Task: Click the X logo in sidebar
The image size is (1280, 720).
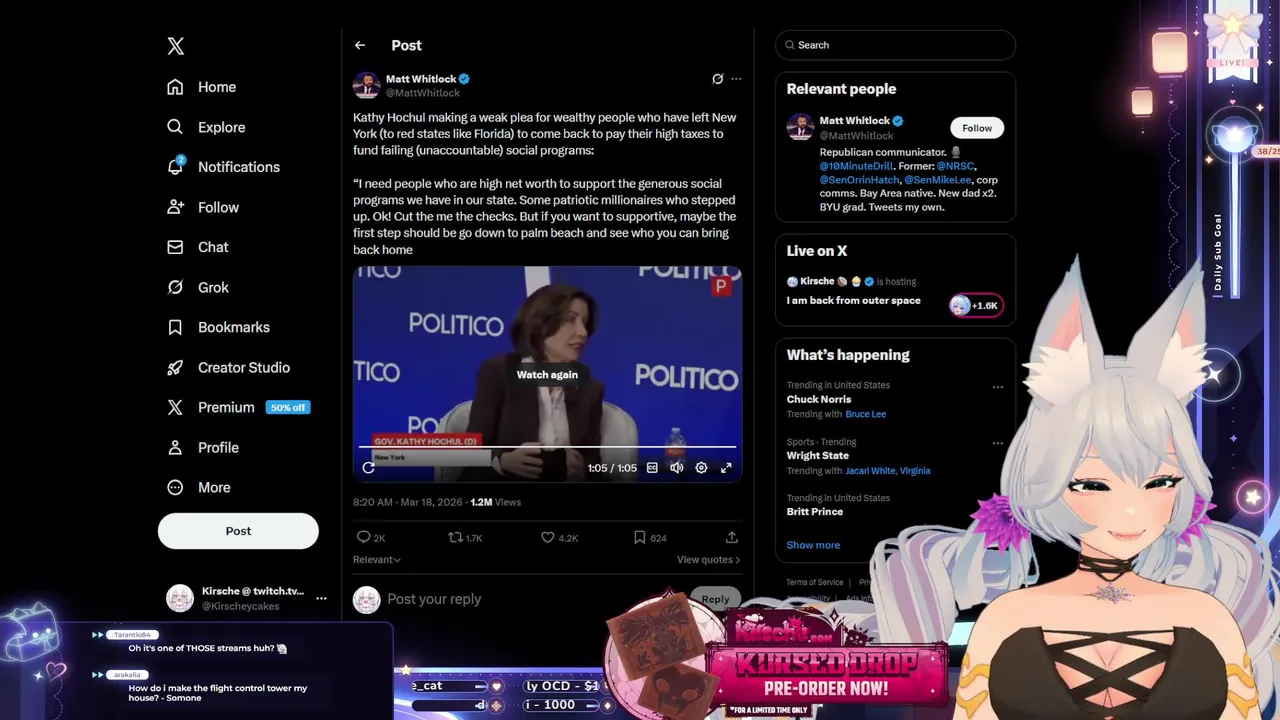Action: pos(176,46)
